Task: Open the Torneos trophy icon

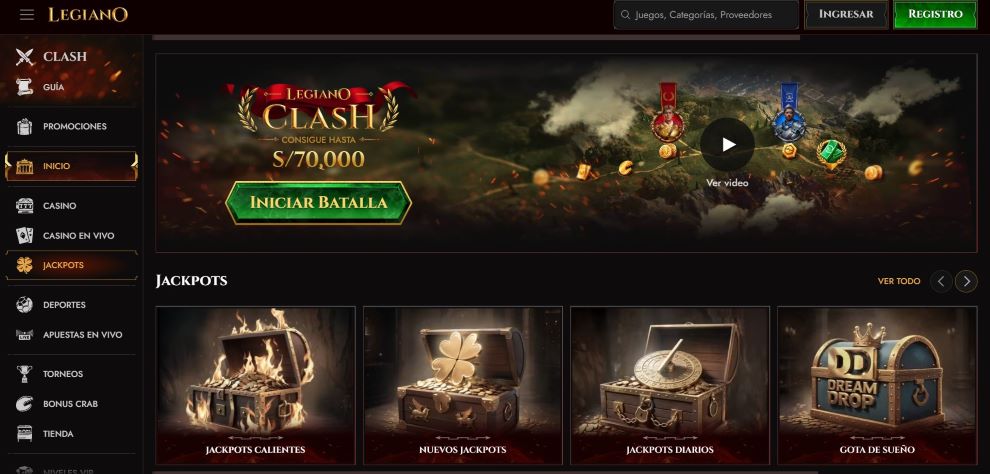Action: click(x=25, y=374)
